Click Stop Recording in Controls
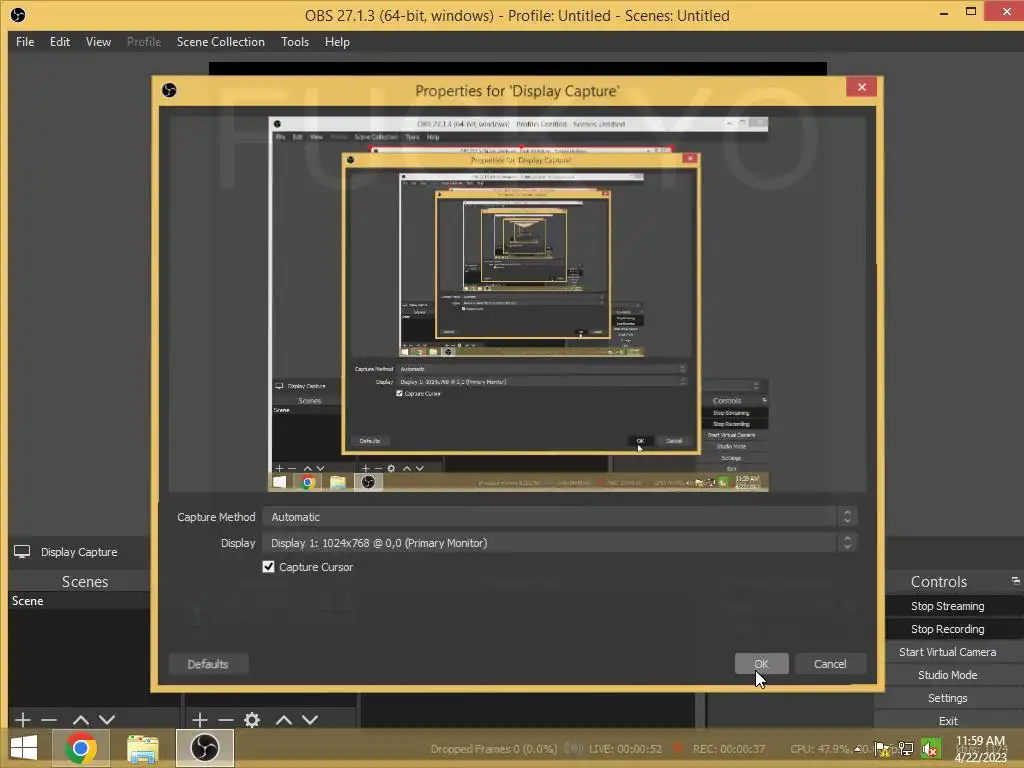The width and height of the screenshot is (1024, 768). [x=948, y=629]
